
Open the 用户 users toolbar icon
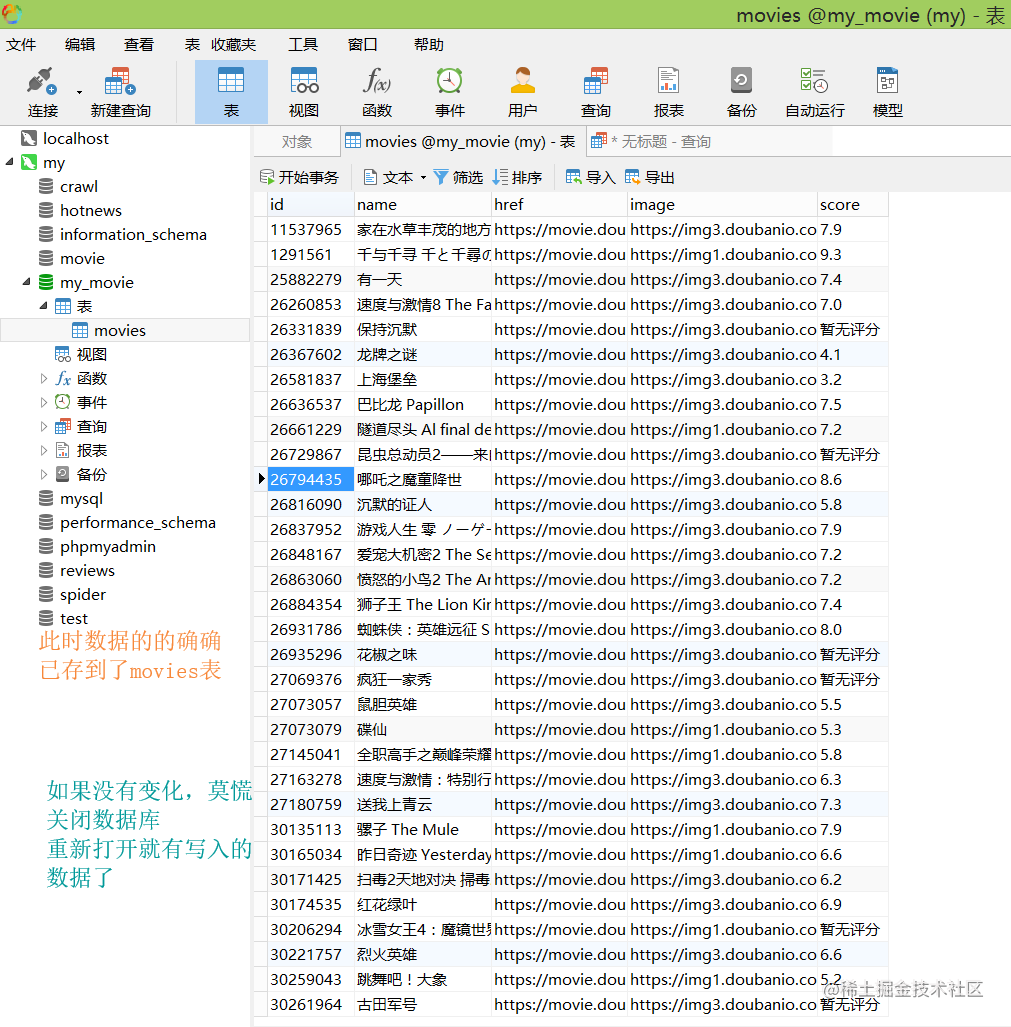coord(523,92)
